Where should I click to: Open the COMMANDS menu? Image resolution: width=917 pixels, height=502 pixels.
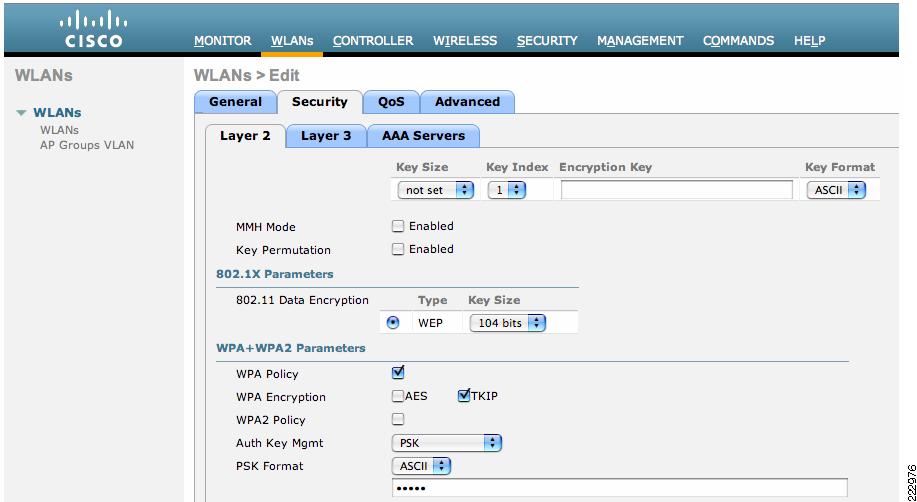738,41
